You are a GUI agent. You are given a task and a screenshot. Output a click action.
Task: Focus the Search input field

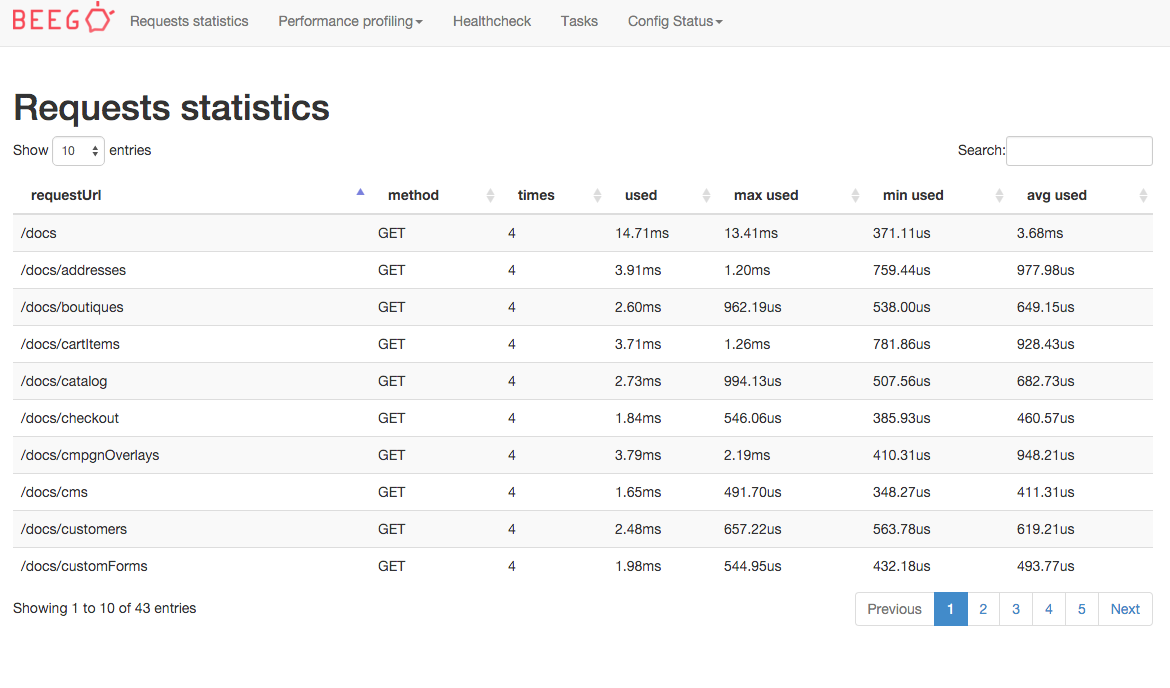[x=1079, y=151]
